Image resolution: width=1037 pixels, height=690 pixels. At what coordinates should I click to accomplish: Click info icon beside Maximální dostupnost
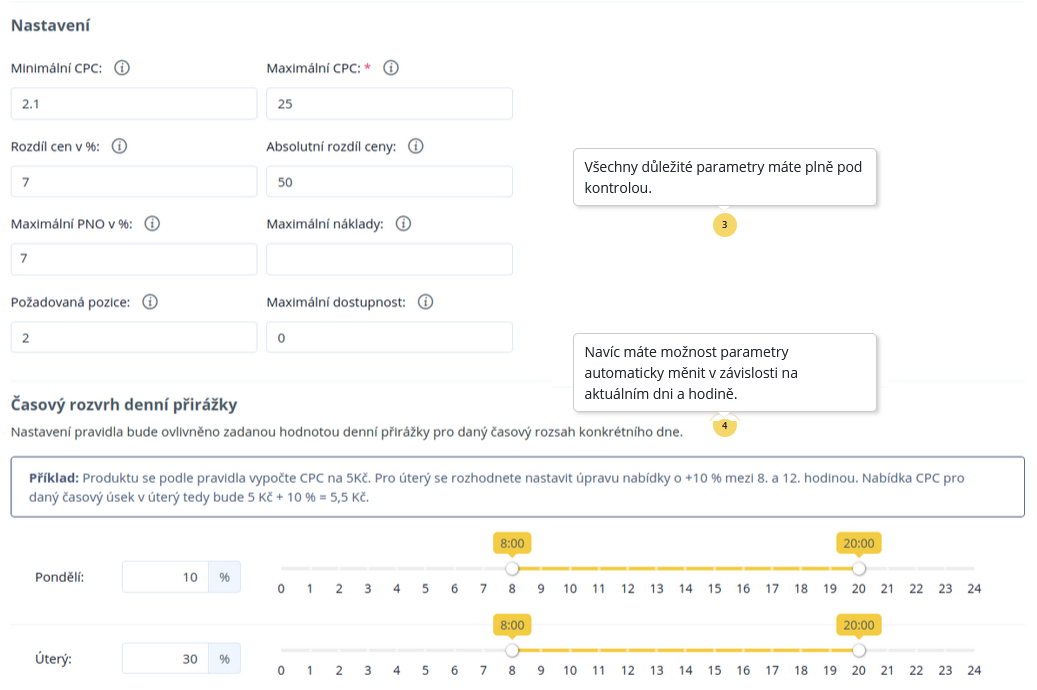pos(425,302)
